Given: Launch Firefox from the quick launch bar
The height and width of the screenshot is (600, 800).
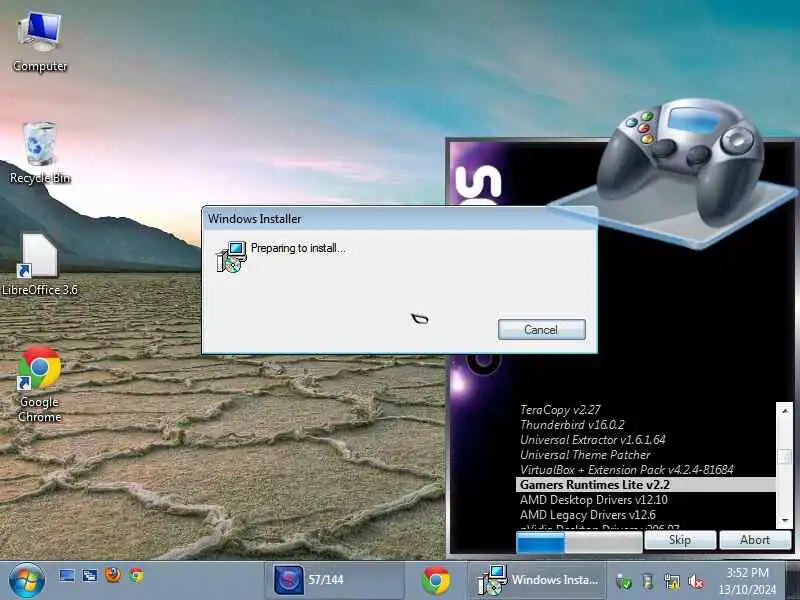Looking at the screenshot, I should (113, 575).
